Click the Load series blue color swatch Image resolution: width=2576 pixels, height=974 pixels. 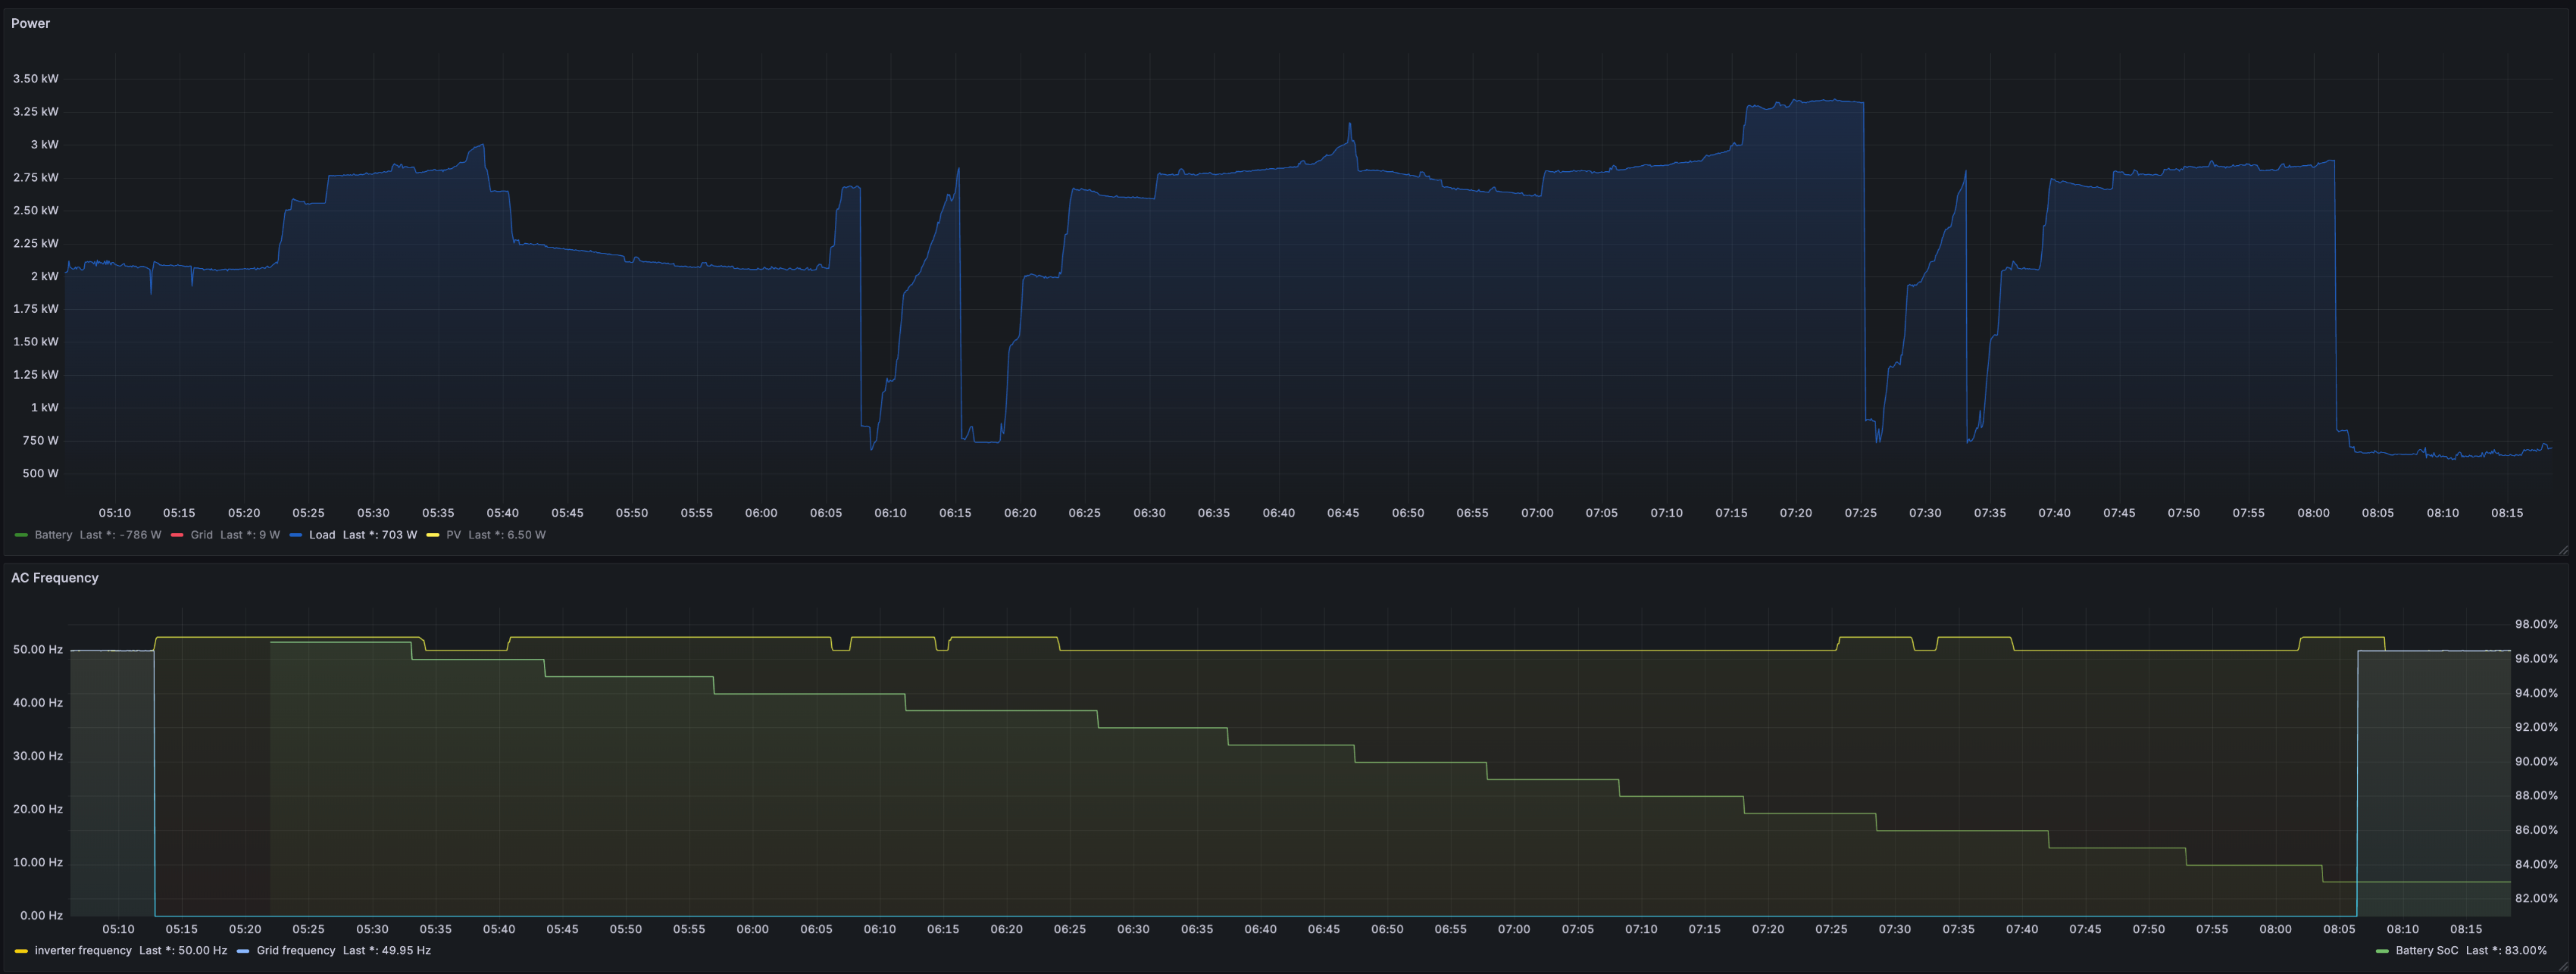[x=295, y=535]
